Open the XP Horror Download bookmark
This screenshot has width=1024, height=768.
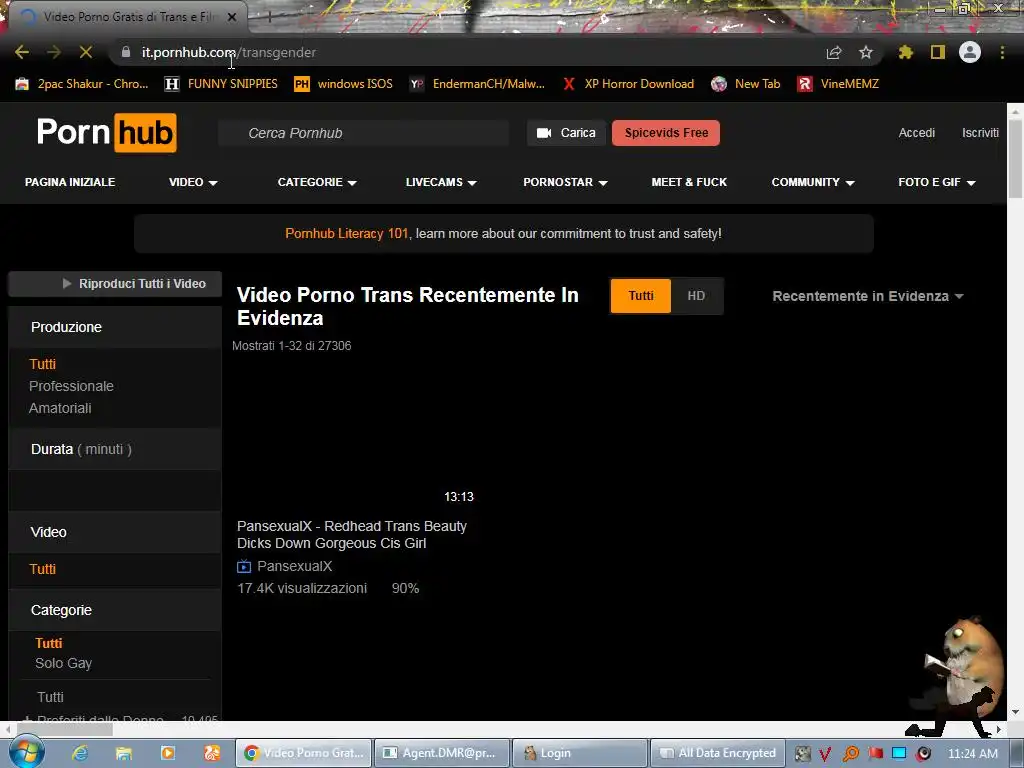[628, 84]
